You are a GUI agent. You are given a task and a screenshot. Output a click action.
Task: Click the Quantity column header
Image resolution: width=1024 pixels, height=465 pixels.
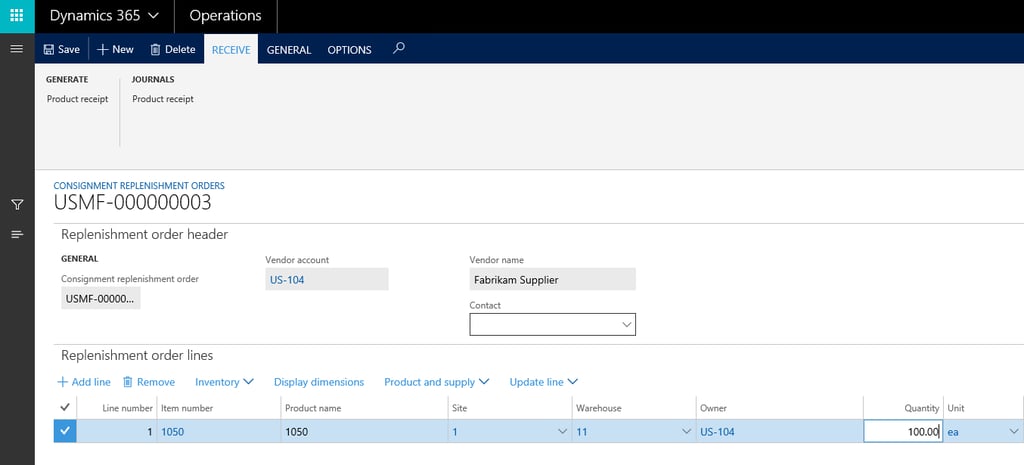(921, 408)
